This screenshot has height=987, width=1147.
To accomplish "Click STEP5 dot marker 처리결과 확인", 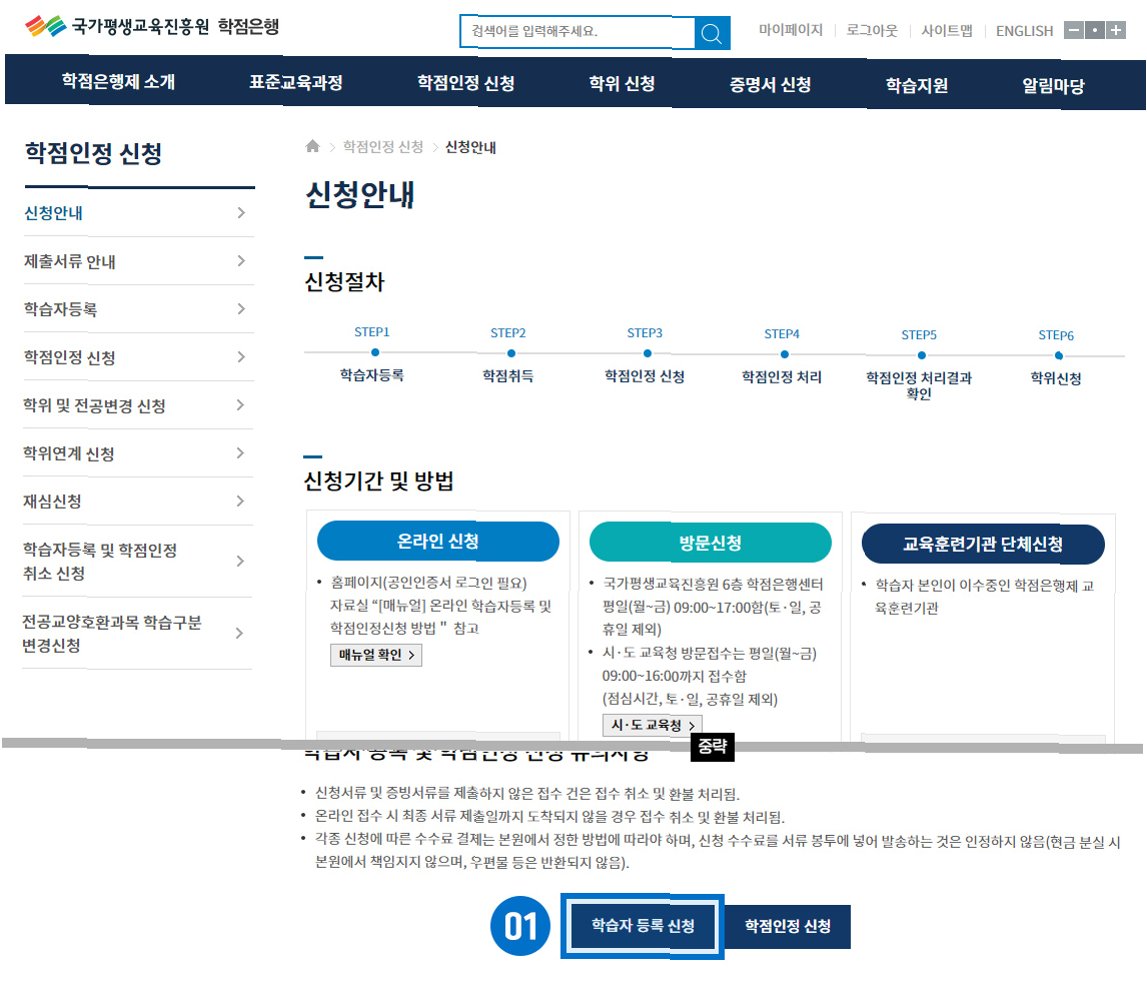I will (x=922, y=355).
